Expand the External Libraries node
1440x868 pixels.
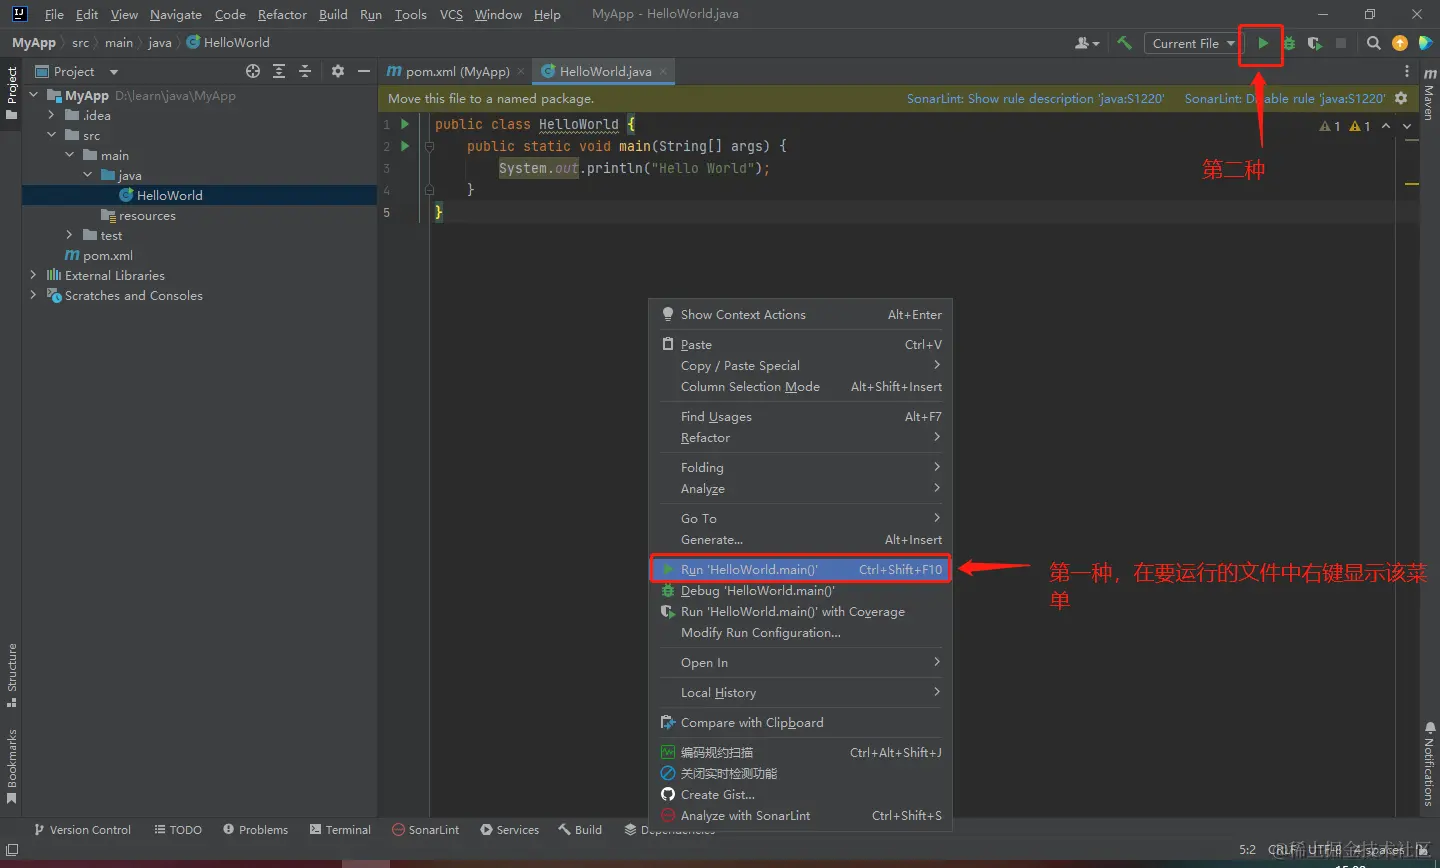tap(33, 275)
